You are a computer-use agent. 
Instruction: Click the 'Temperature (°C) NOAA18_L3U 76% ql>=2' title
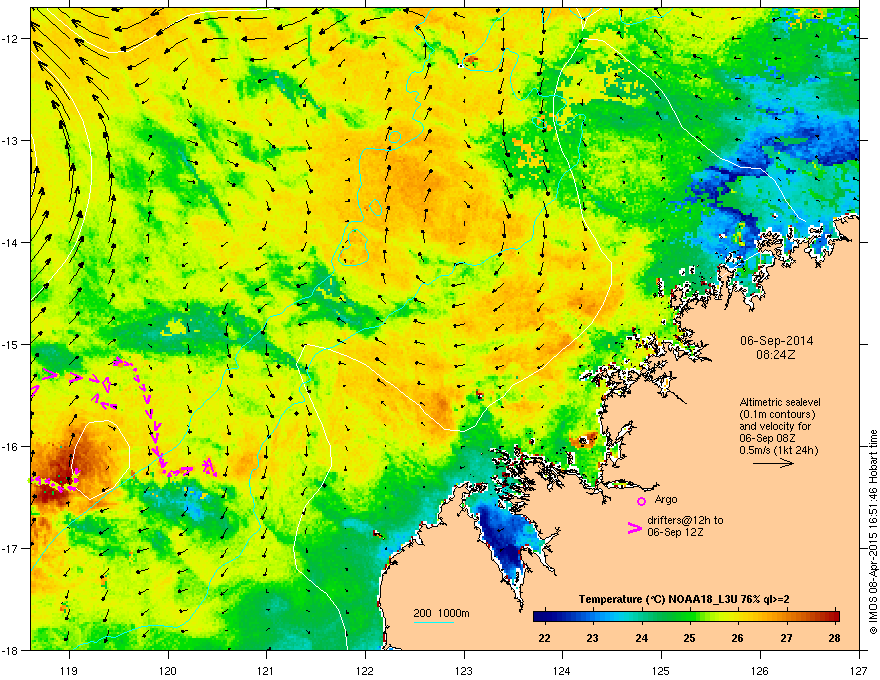[684, 599]
